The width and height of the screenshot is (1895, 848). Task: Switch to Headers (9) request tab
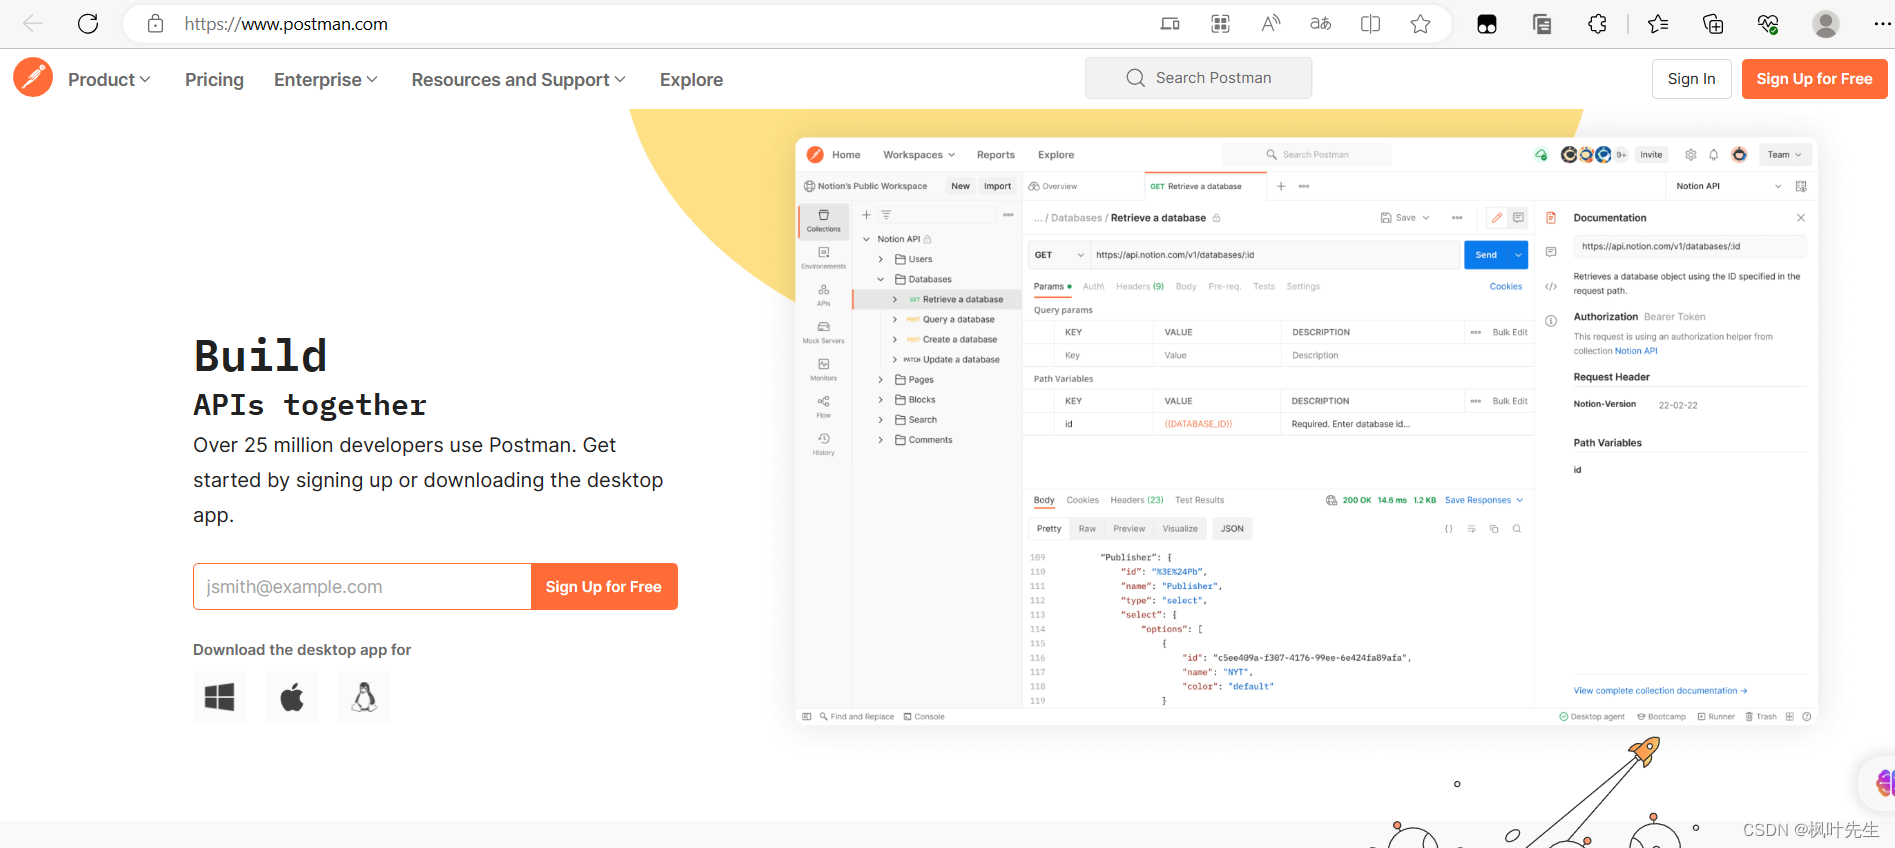pyautogui.click(x=1140, y=287)
